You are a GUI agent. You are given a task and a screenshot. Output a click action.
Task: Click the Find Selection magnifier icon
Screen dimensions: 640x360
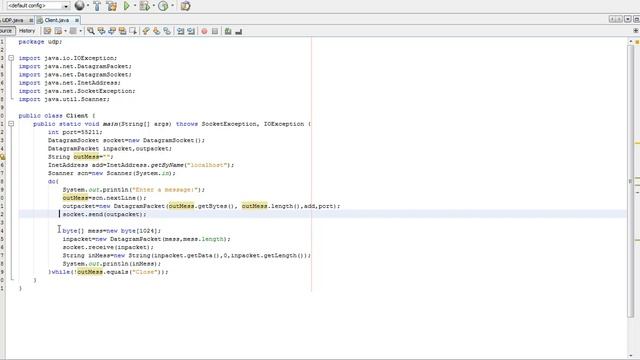(x=91, y=31)
